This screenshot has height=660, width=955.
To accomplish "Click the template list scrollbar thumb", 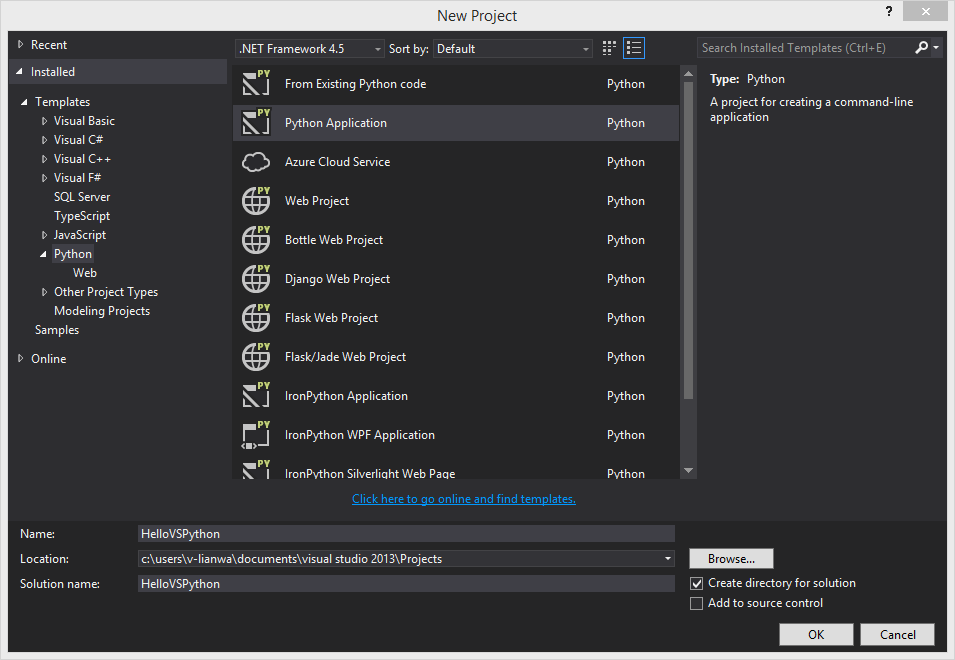I will pyautogui.click(x=688, y=240).
